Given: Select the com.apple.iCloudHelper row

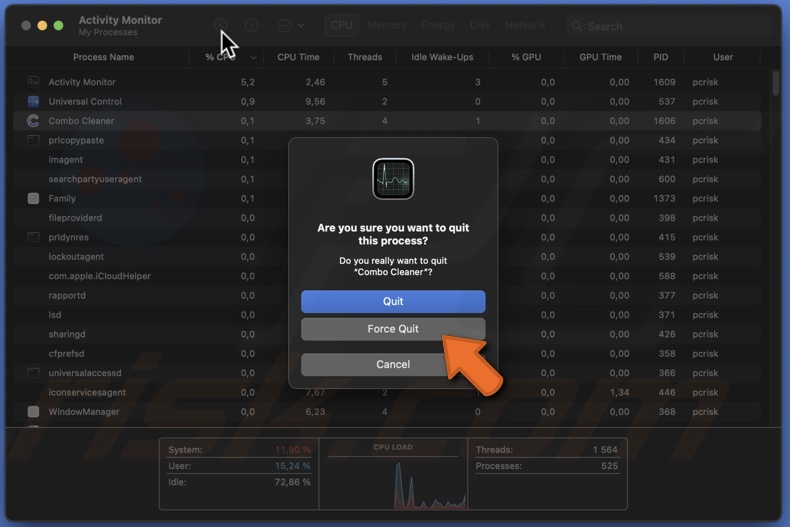Looking at the screenshot, I should click(387, 276).
